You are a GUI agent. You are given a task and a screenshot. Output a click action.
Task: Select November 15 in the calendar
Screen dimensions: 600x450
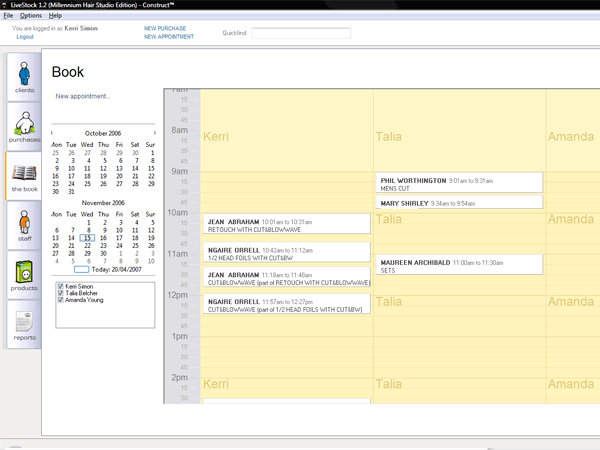[x=87, y=238]
